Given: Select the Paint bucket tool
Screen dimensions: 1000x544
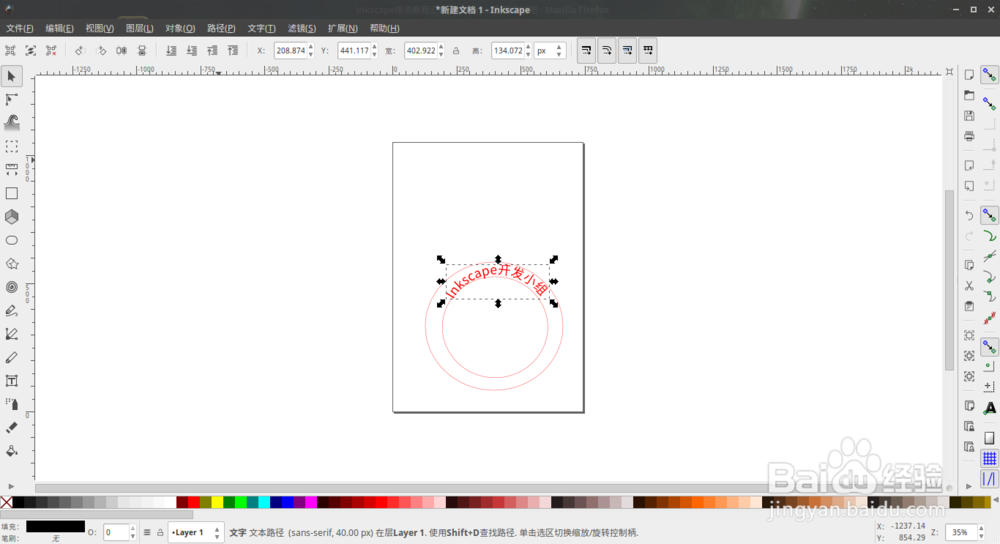Looking at the screenshot, I should coord(11,451).
